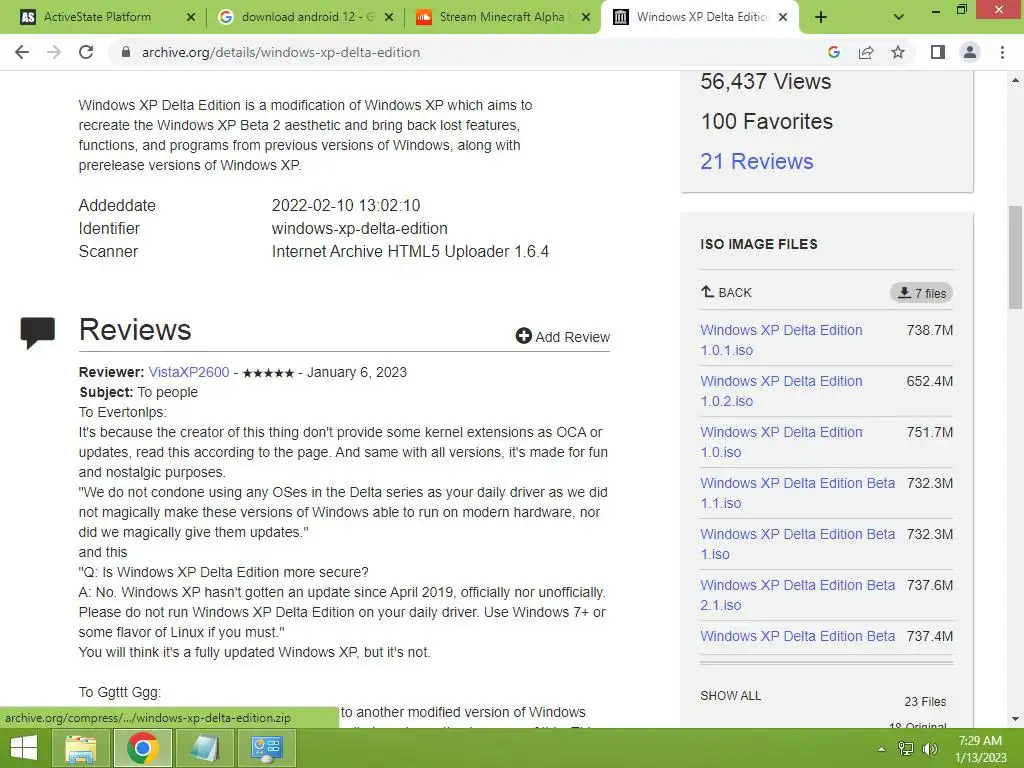Click the page vertical scrollbar thumb
Image resolution: width=1024 pixels, height=768 pixels.
click(1015, 257)
